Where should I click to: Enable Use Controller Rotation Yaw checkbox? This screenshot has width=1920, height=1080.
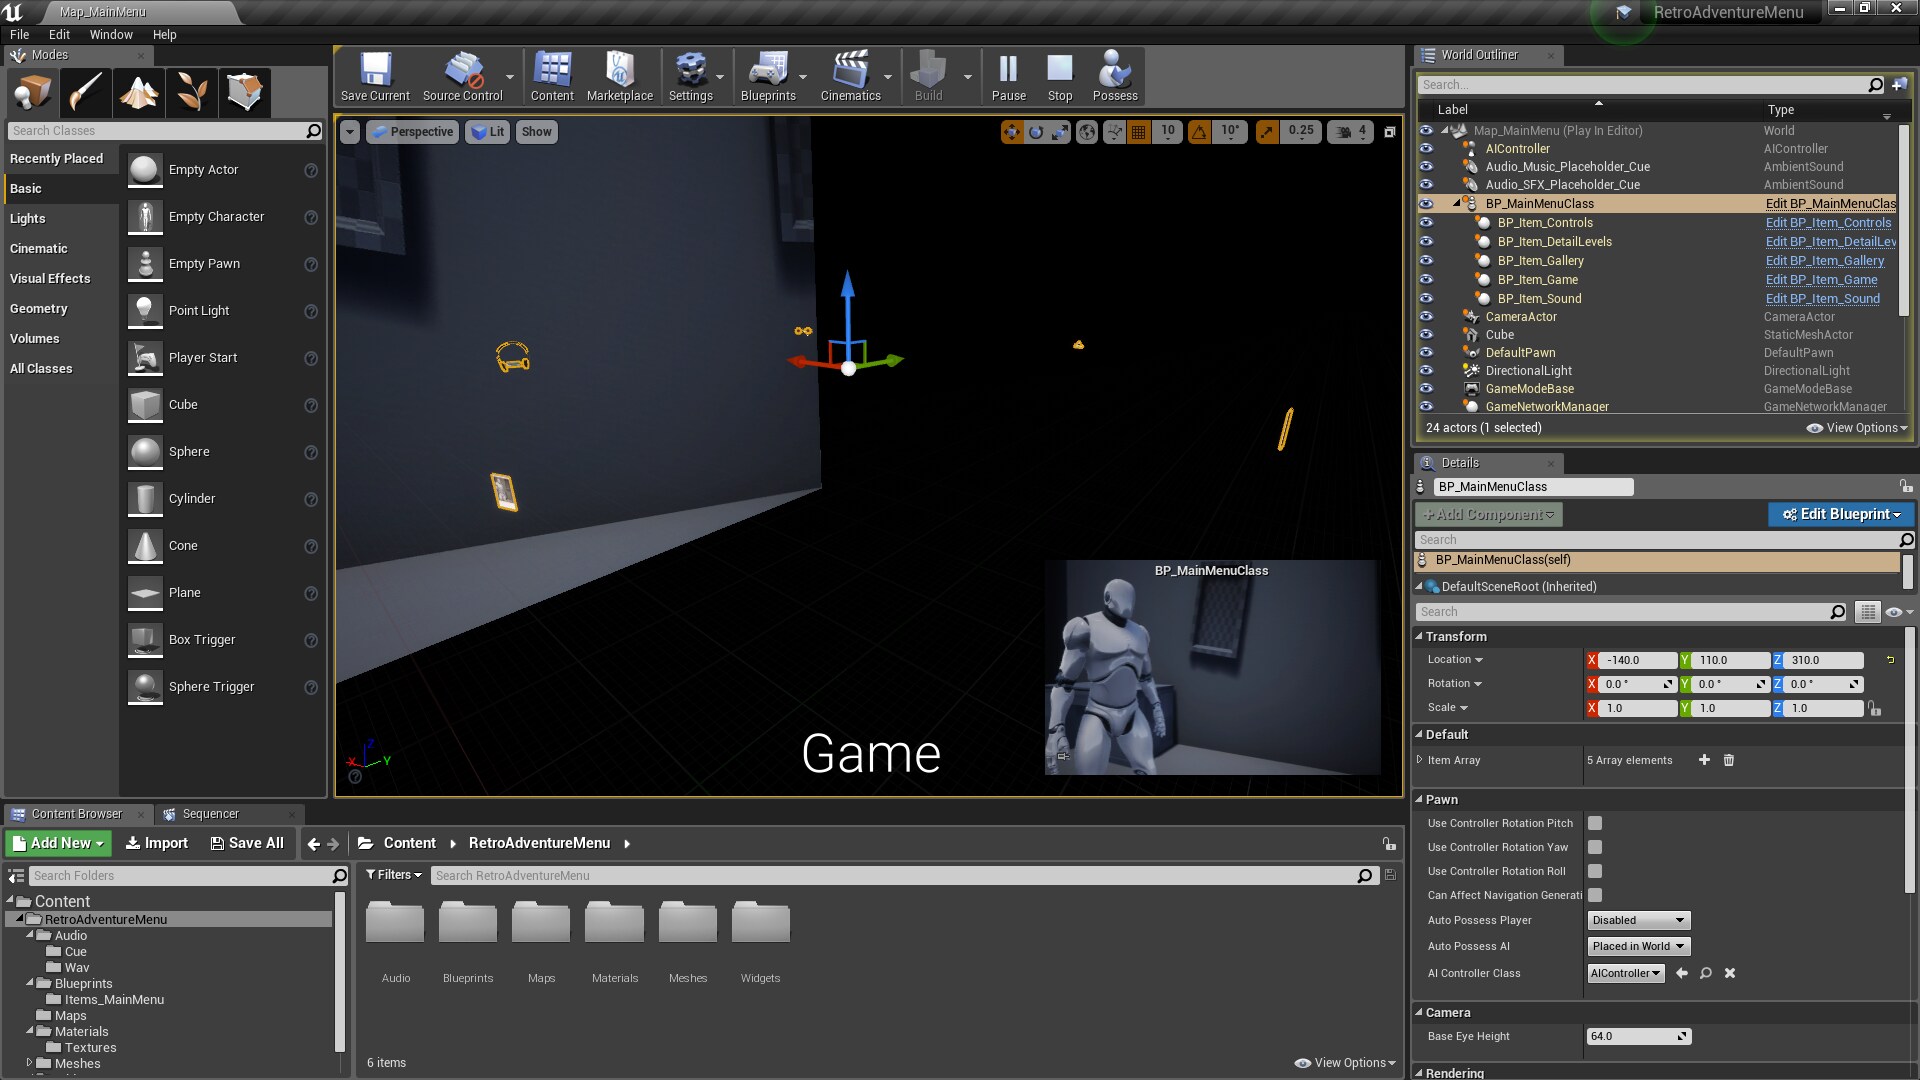point(1595,847)
